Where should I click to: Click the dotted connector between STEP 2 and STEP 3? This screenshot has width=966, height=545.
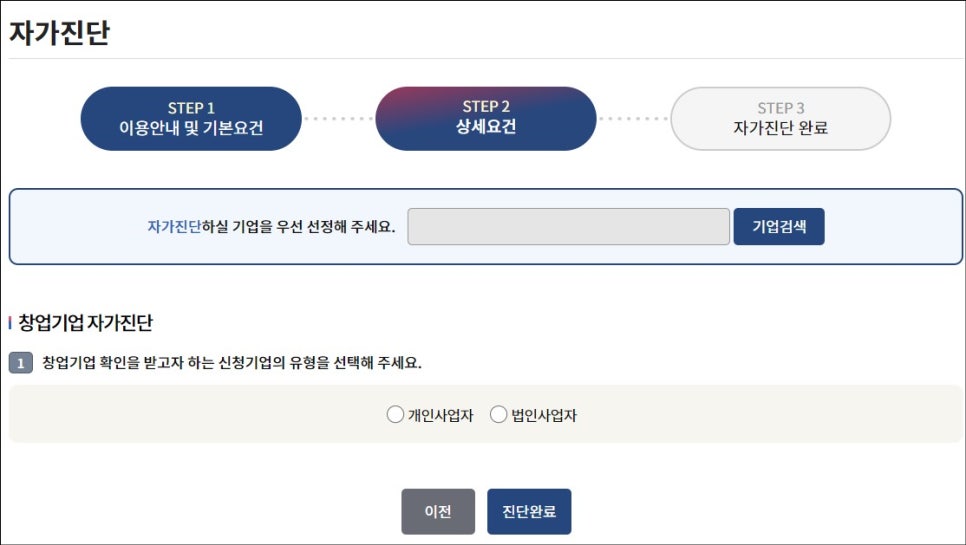tap(633, 119)
